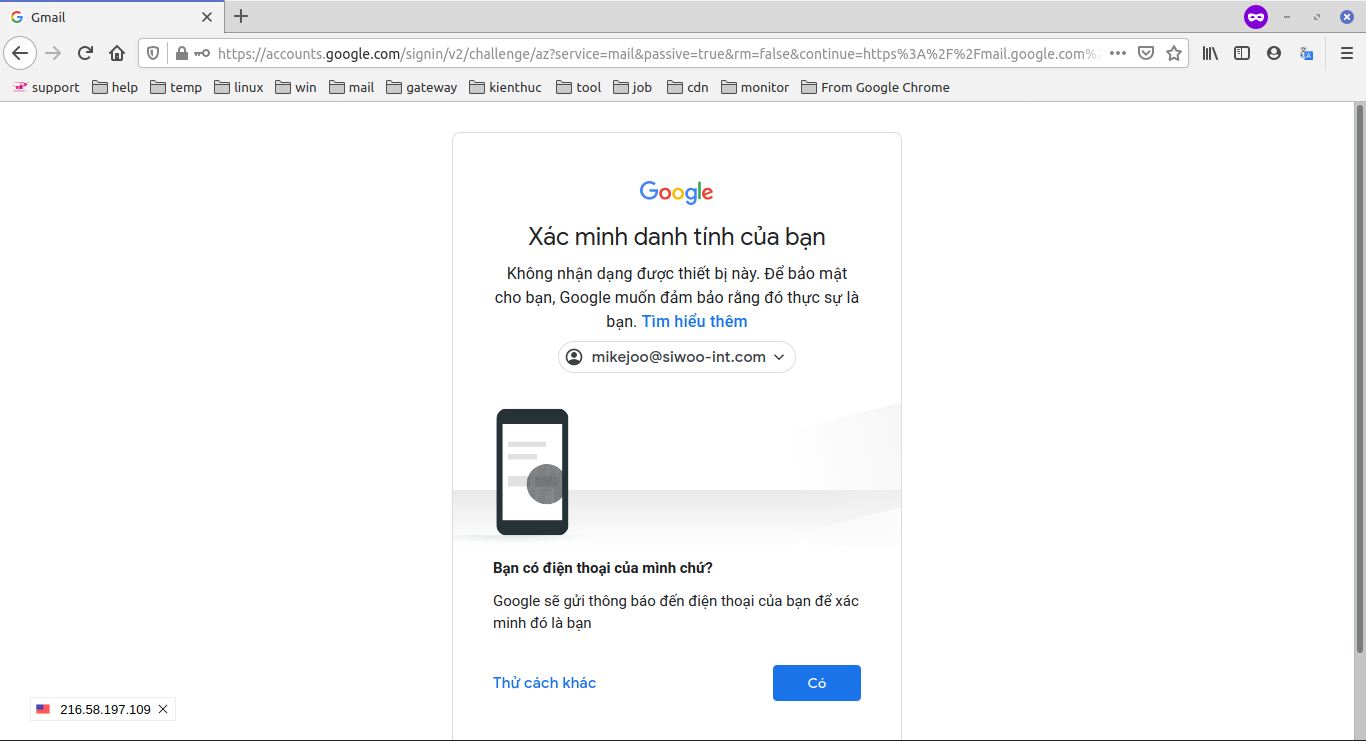Open the temp bookmarks folder

[x=176, y=87]
